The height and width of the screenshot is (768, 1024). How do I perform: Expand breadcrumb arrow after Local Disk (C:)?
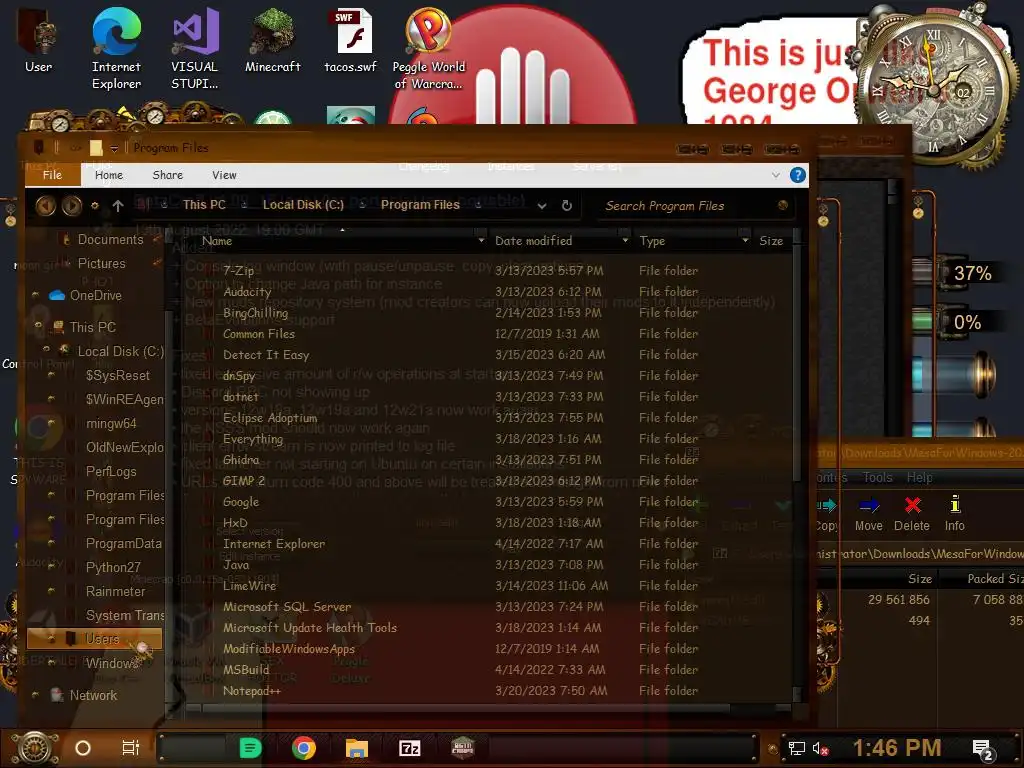tap(362, 205)
